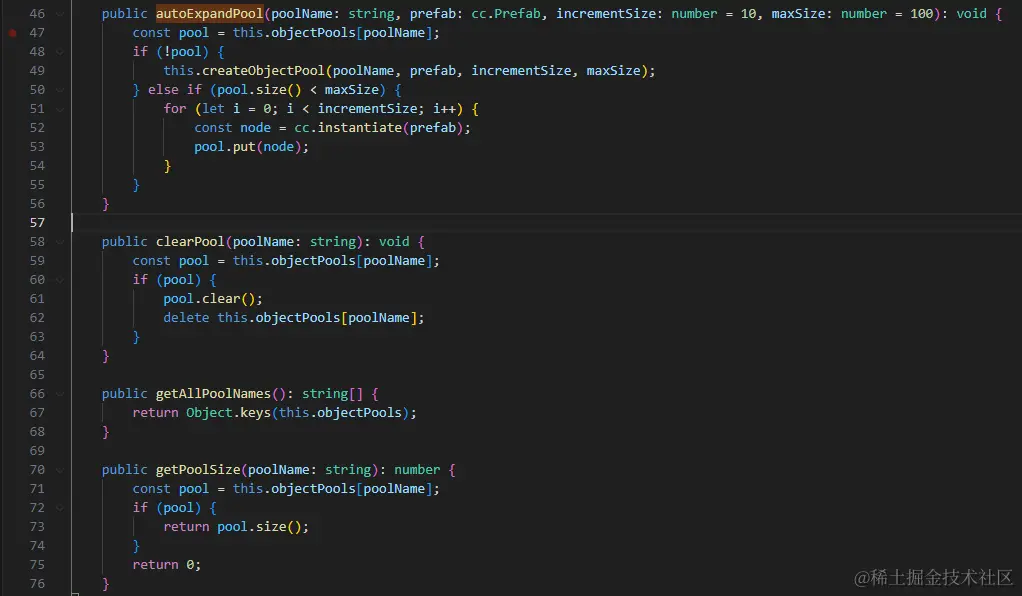Place cursor on createObjectPool call on line 49
Image resolution: width=1022 pixels, height=596 pixels.
[x=263, y=70]
